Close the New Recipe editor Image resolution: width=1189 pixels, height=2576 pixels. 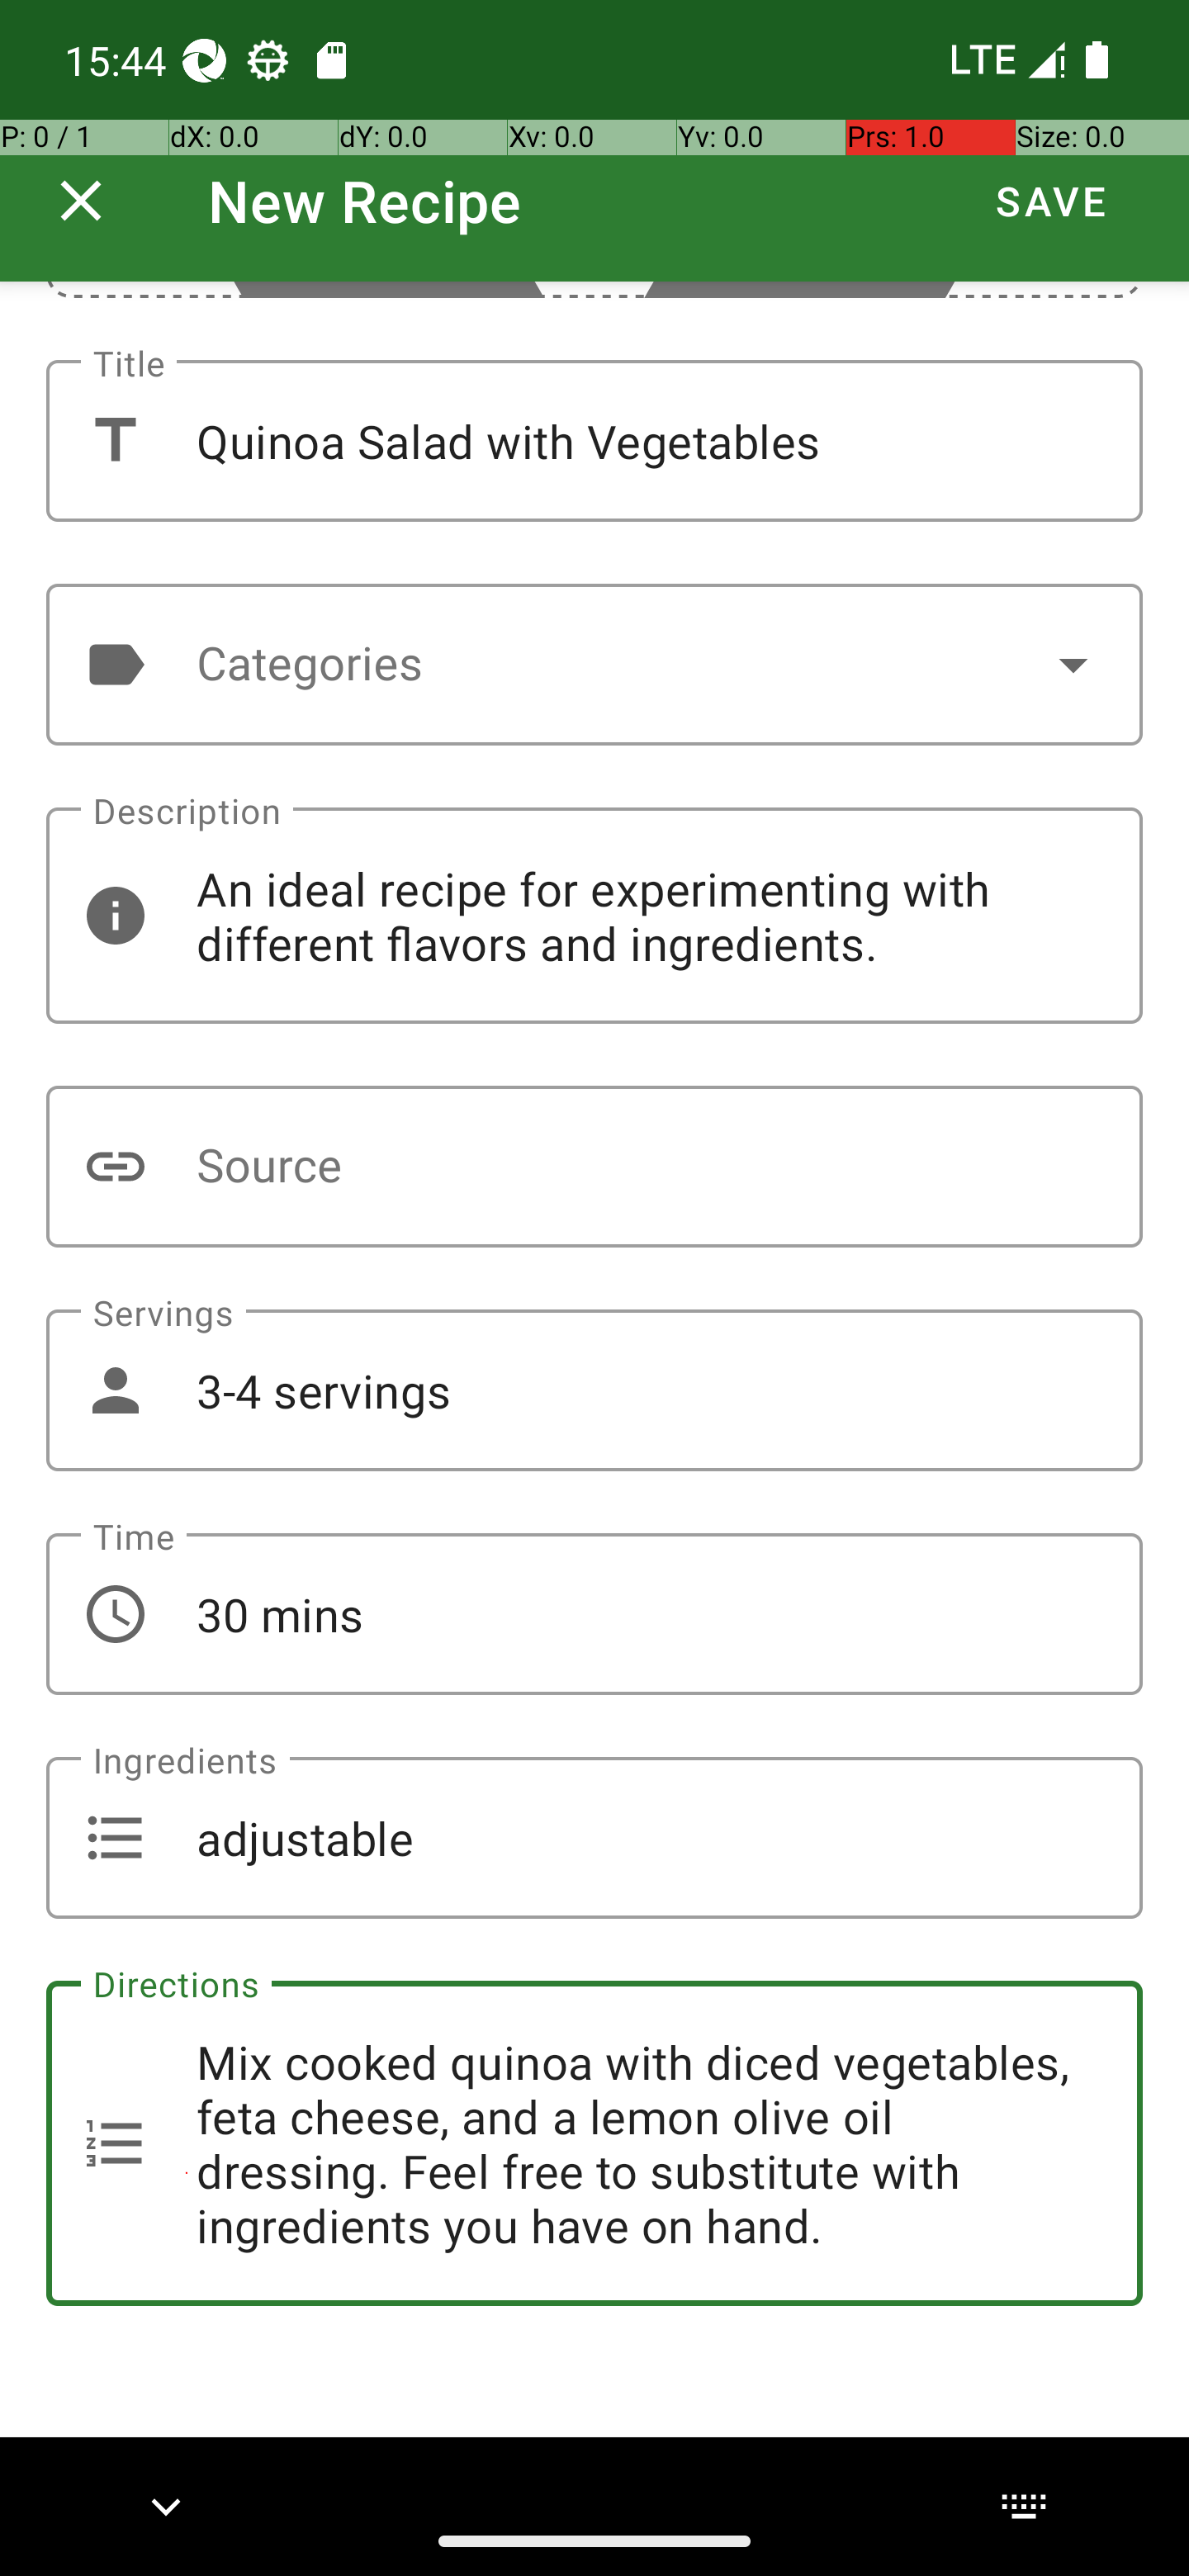[x=81, y=201]
